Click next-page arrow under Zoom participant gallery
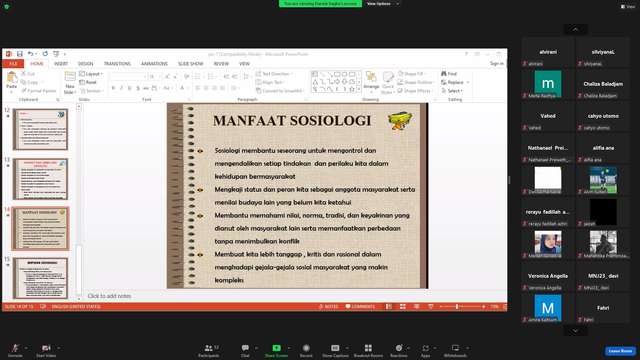640x360 pixels. coord(576,331)
